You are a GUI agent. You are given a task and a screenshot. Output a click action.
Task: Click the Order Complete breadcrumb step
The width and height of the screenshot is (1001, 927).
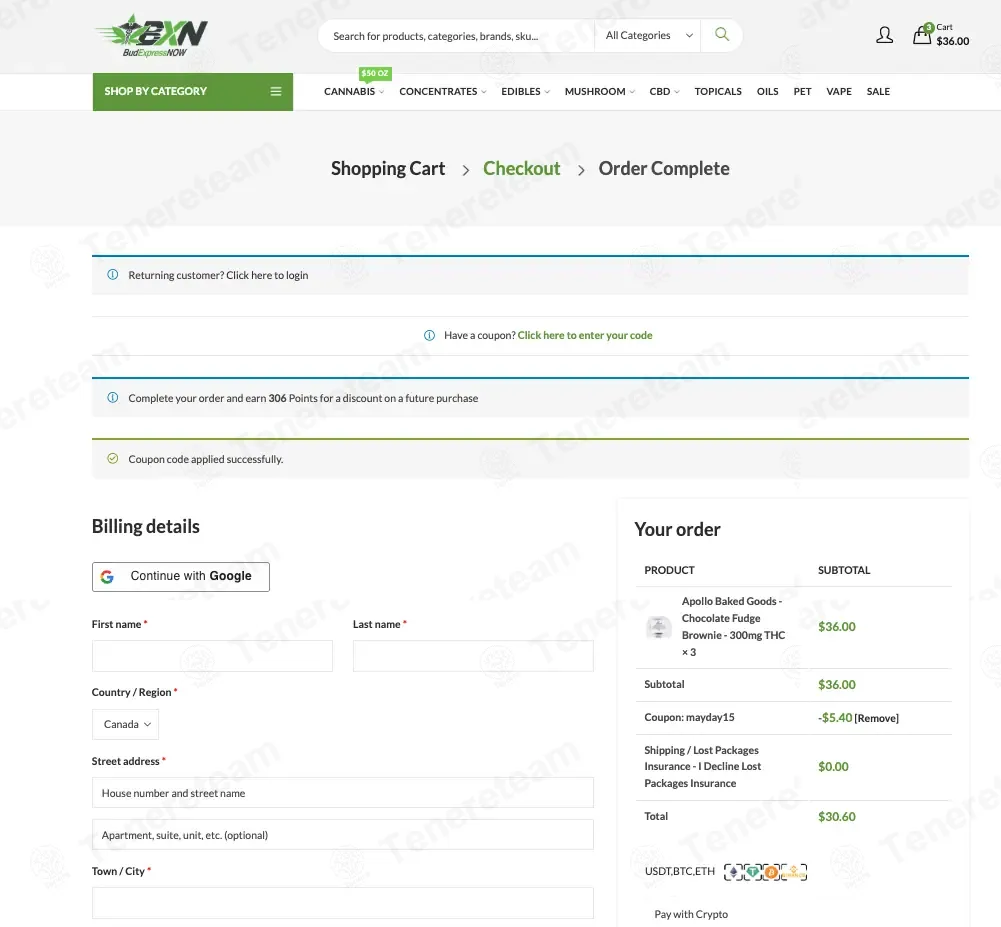tap(664, 169)
